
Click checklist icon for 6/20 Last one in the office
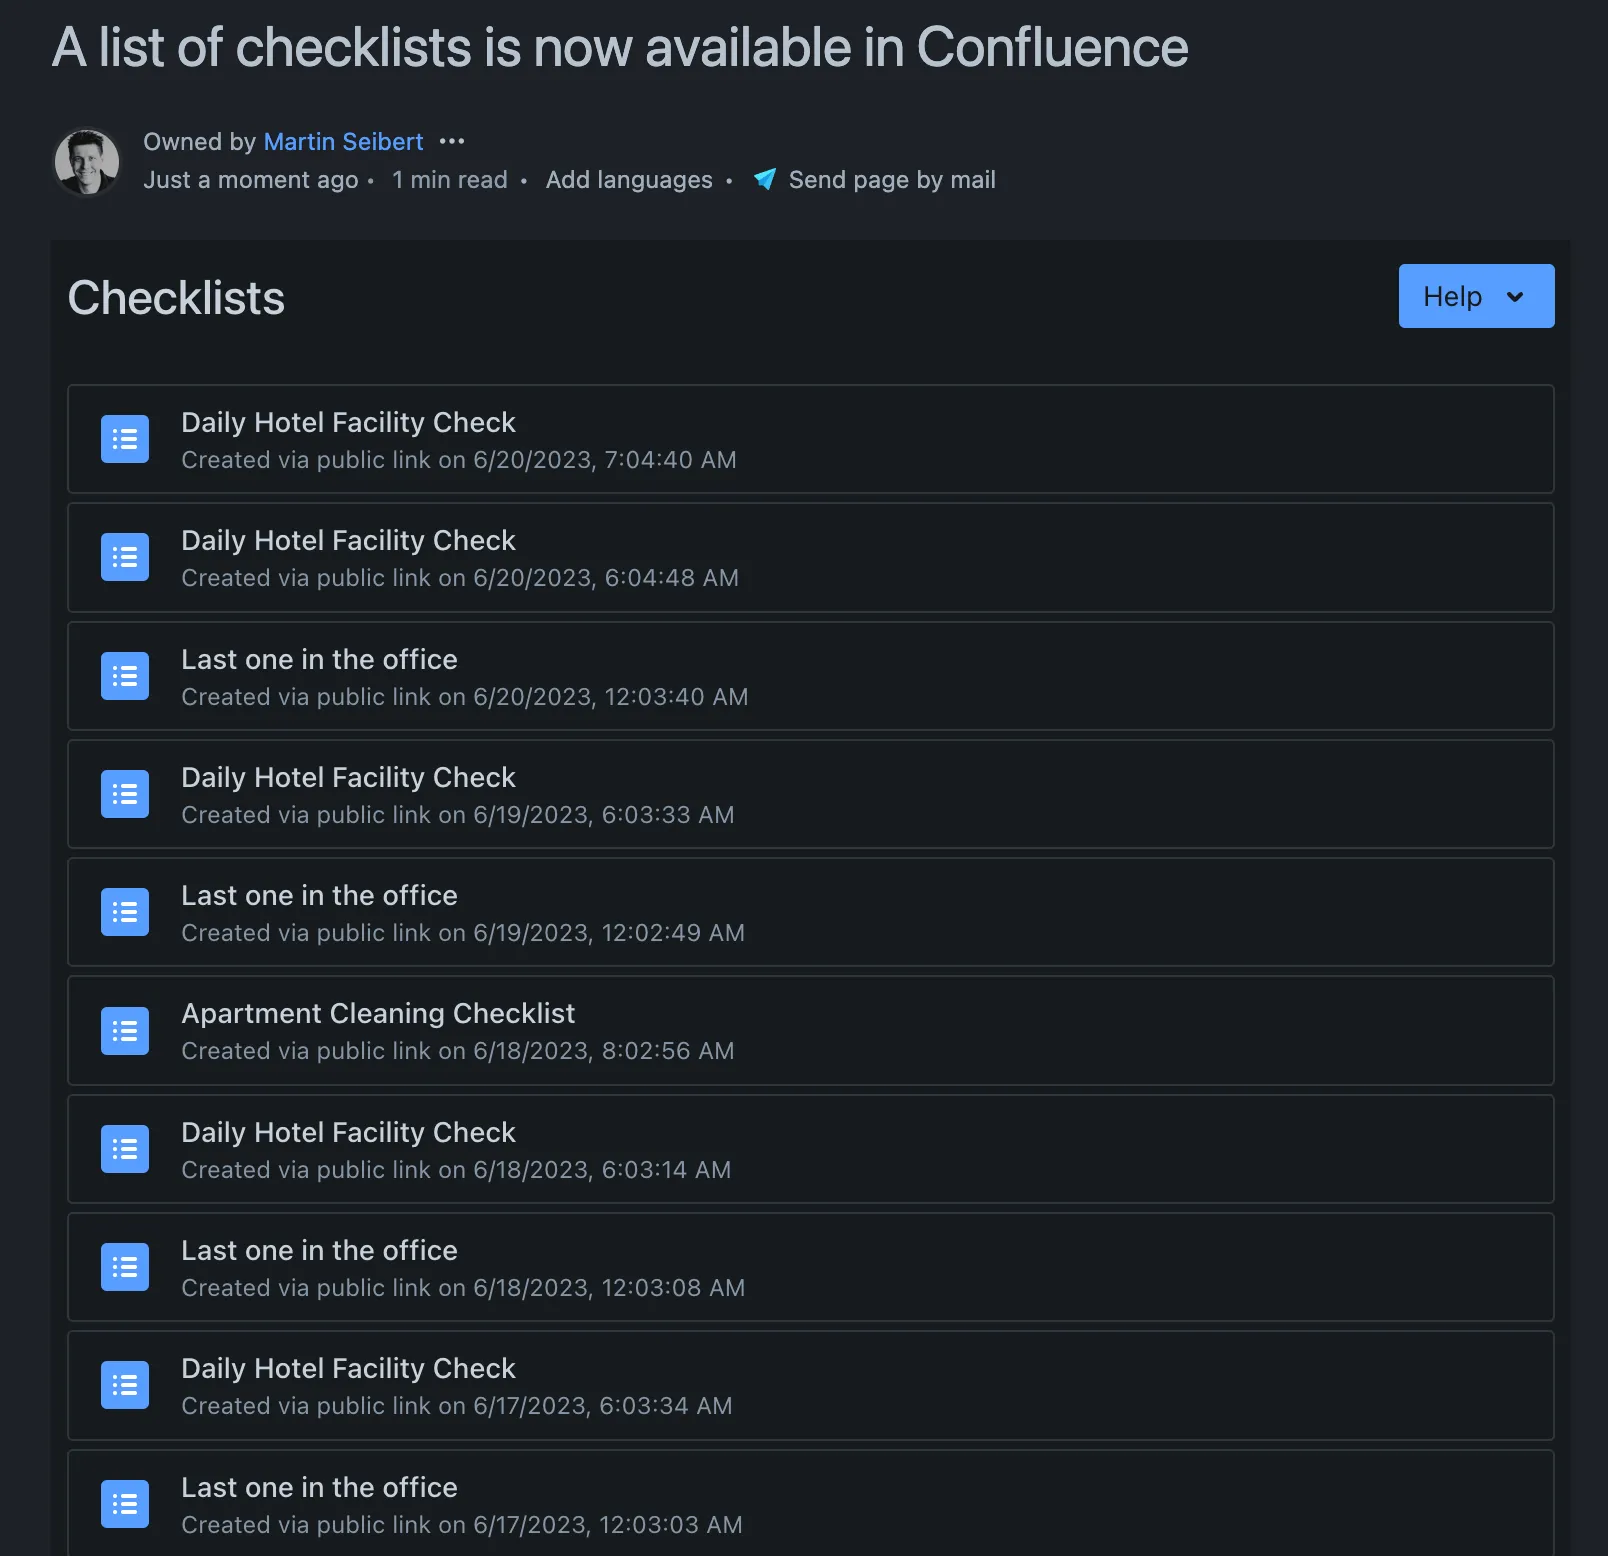point(125,676)
